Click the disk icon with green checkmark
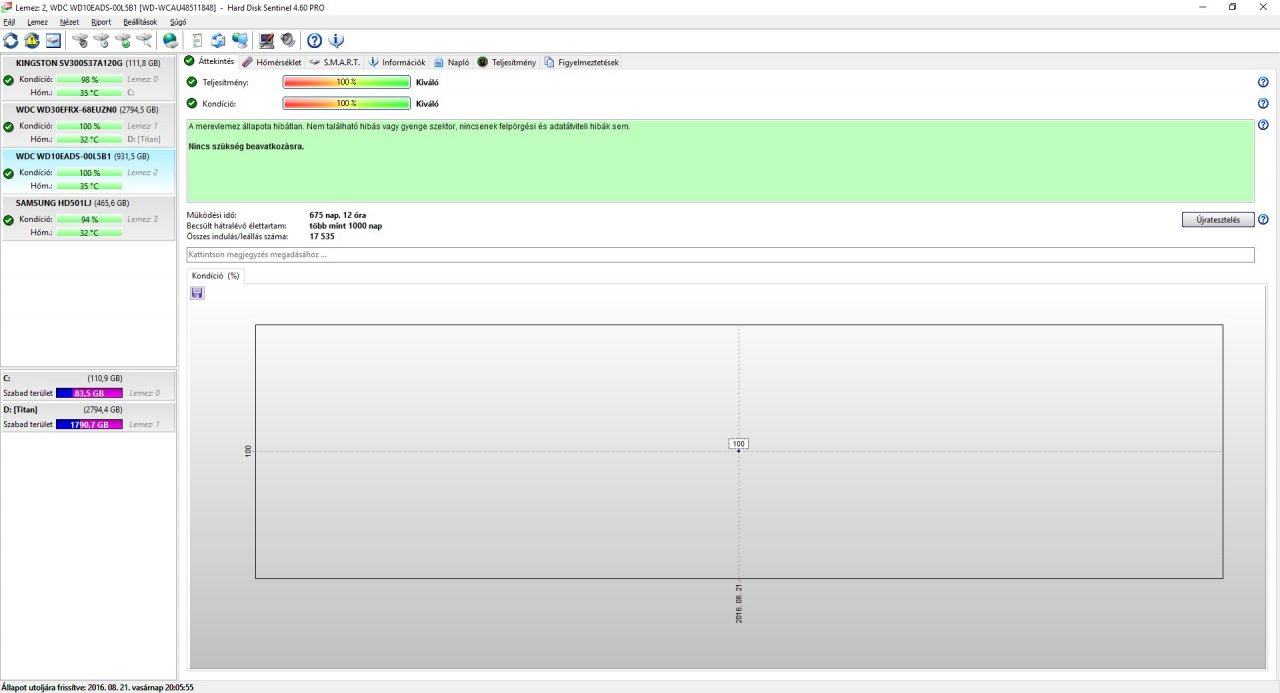Viewport: 1280px width, 693px height. (x=123, y=41)
